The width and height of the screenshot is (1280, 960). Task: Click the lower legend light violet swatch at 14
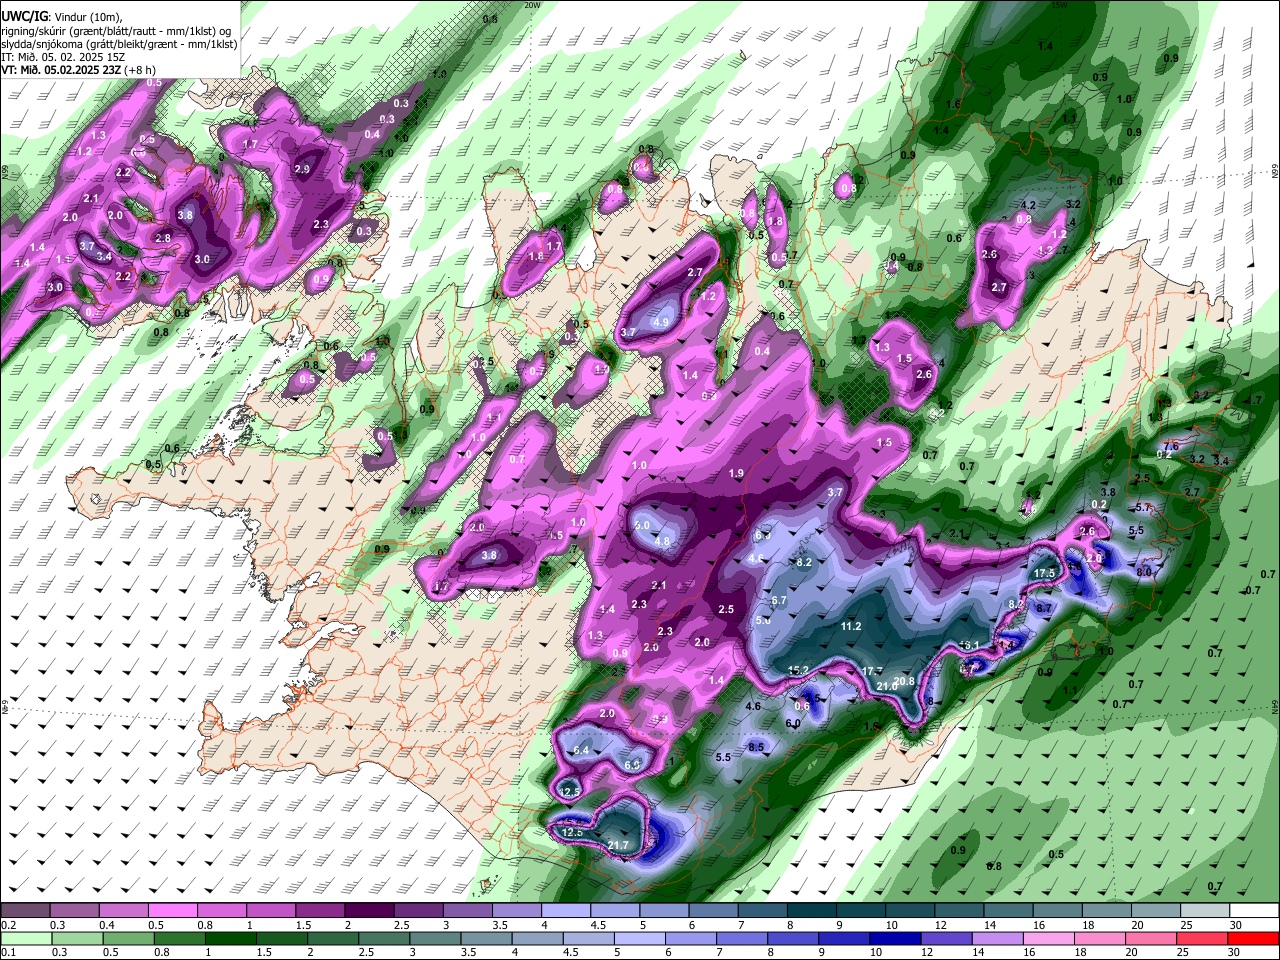(998, 938)
